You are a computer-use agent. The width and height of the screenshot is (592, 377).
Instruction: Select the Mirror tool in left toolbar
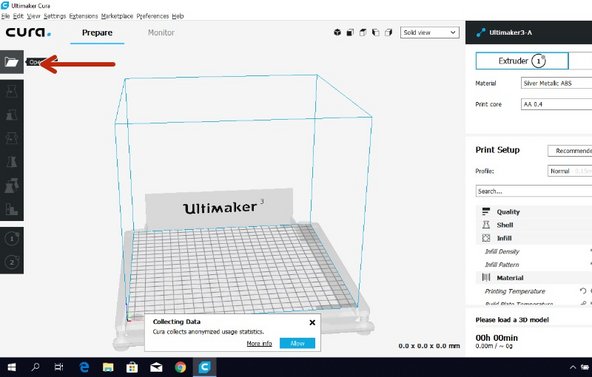(11, 162)
